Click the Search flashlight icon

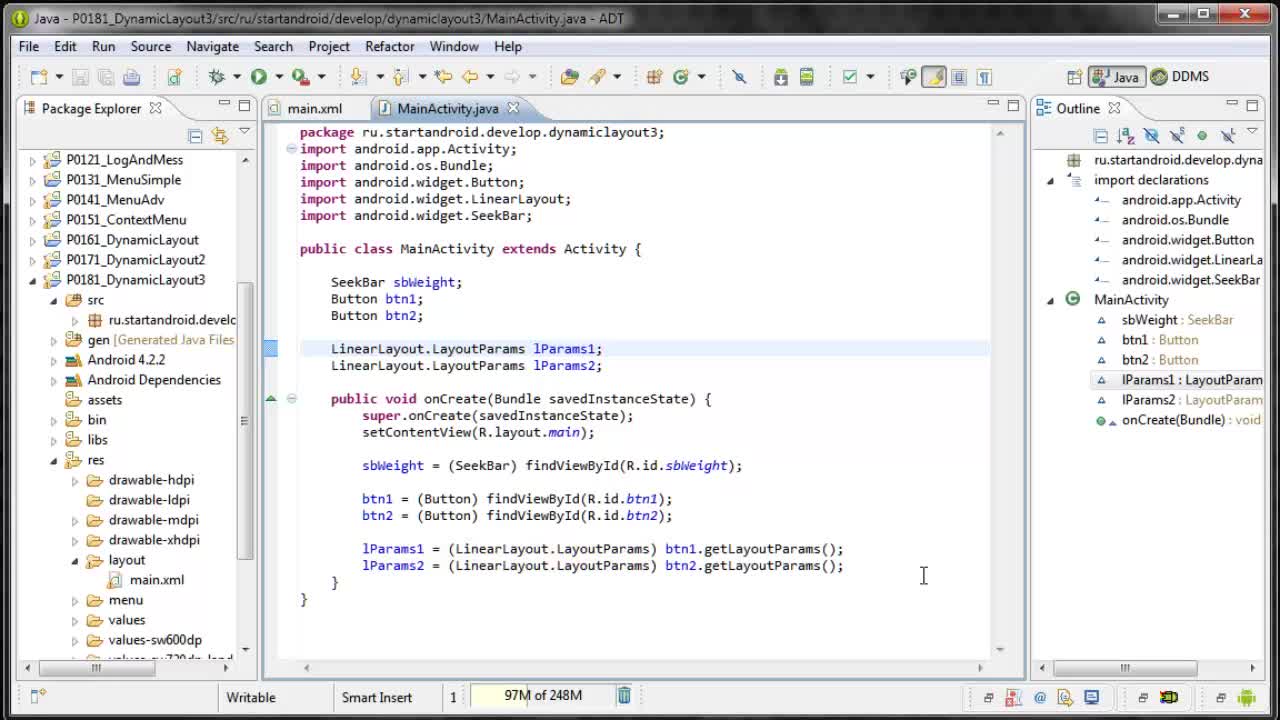[x=595, y=77]
